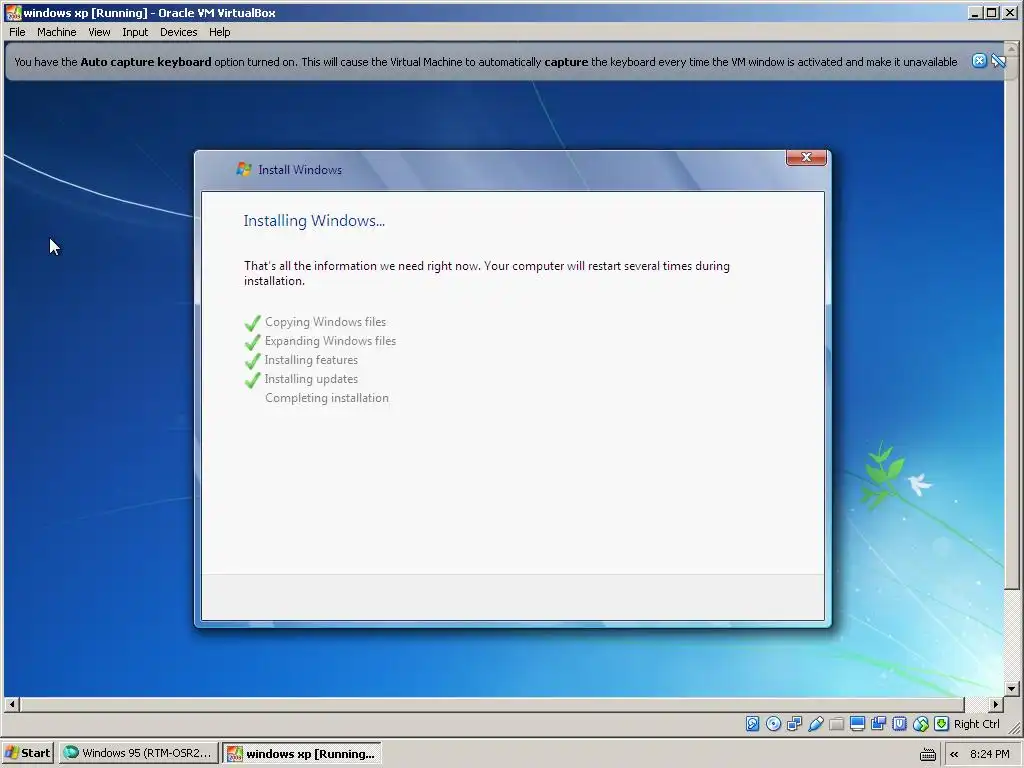The height and width of the screenshot is (768, 1024).
Task: Open the Input menu
Action: click(x=135, y=32)
